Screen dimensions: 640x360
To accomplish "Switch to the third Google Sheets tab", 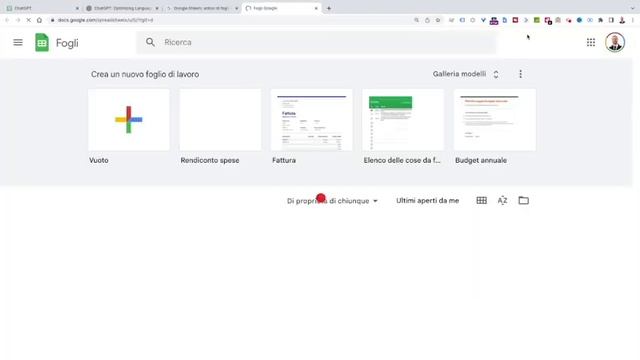I will [201, 8].
